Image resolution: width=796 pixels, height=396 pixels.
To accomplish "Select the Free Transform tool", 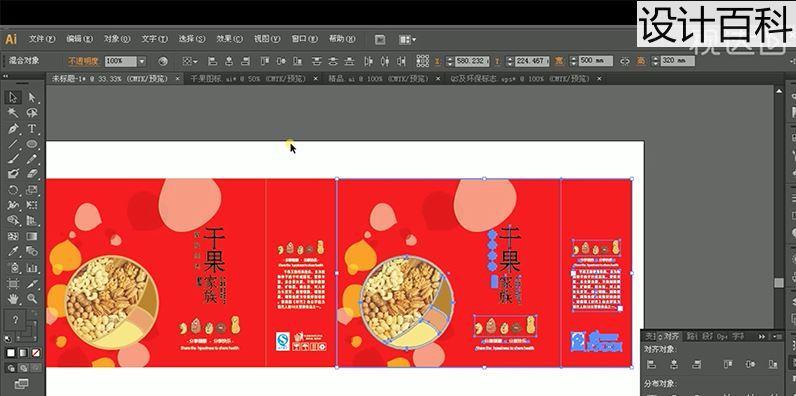I will point(32,205).
